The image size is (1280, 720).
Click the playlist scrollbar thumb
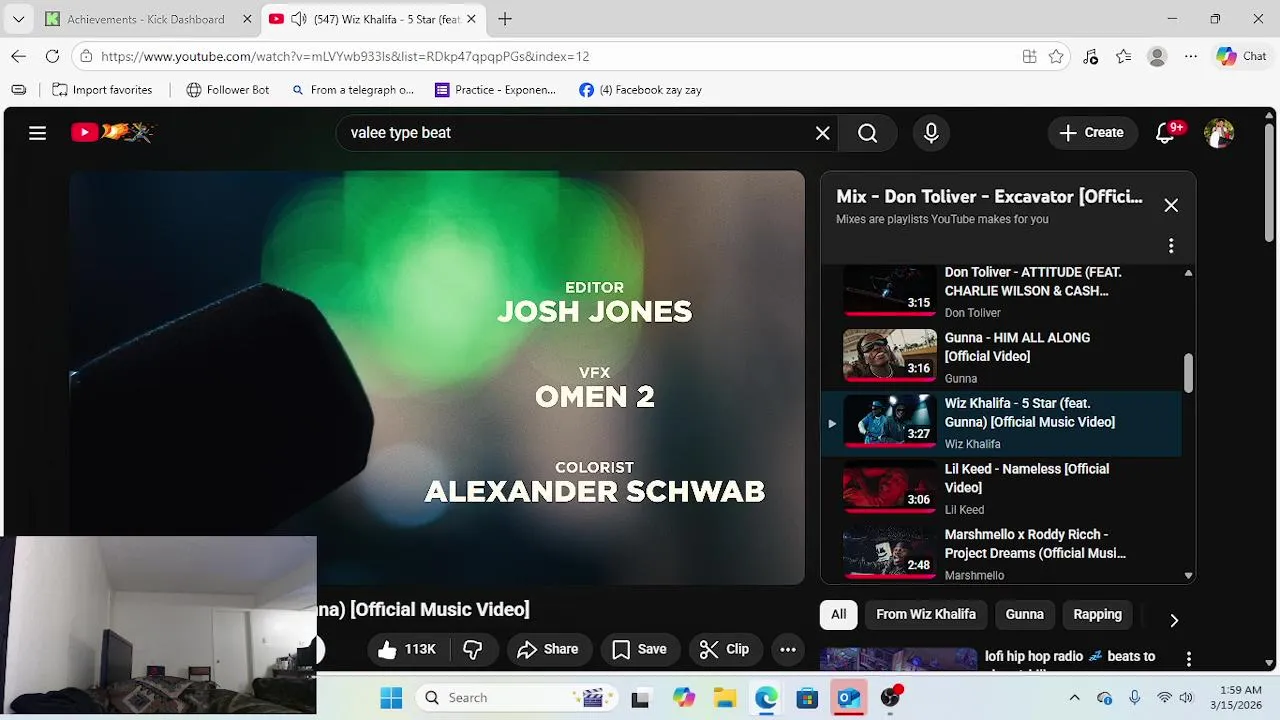click(x=1188, y=373)
